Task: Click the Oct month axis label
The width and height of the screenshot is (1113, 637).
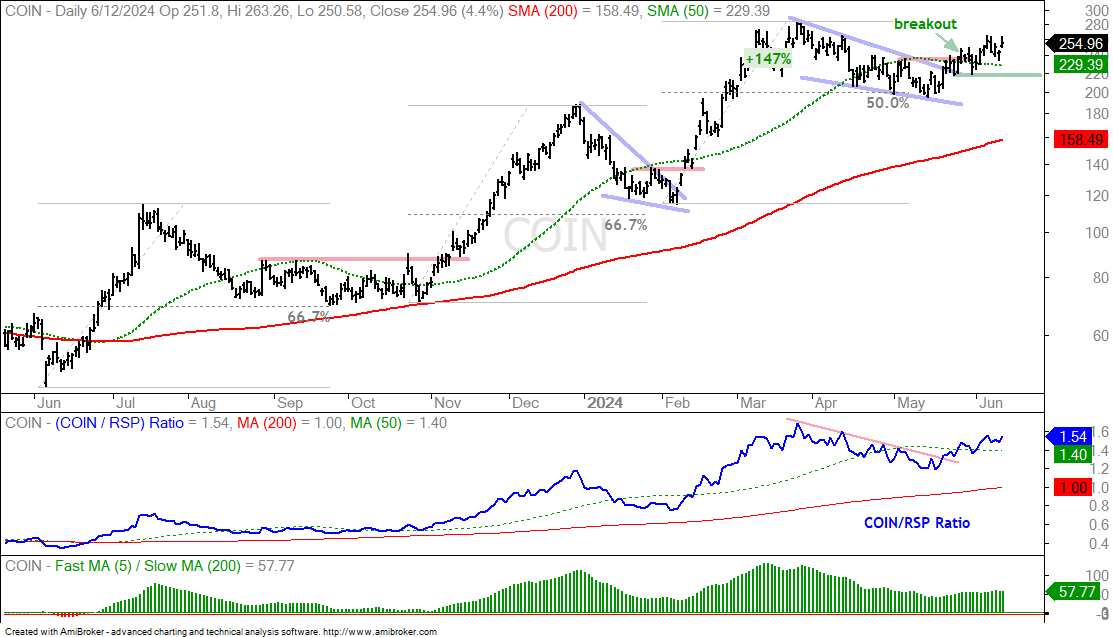Action: coord(363,403)
